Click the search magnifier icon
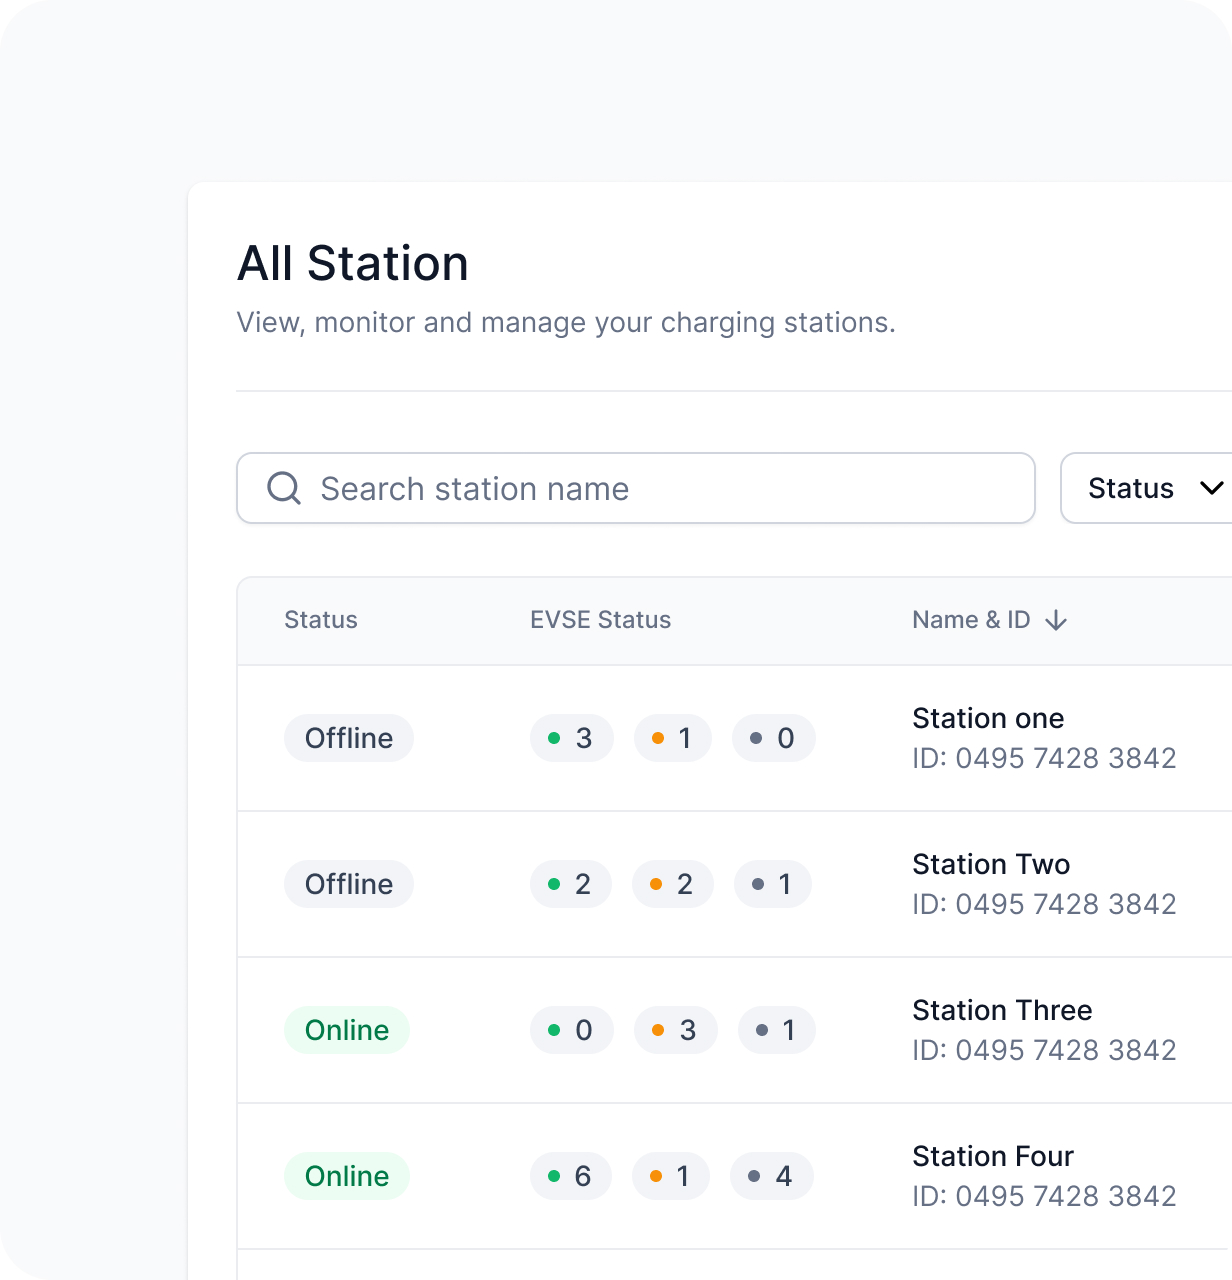Viewport: 1232px width, 1280px height. 284,488
